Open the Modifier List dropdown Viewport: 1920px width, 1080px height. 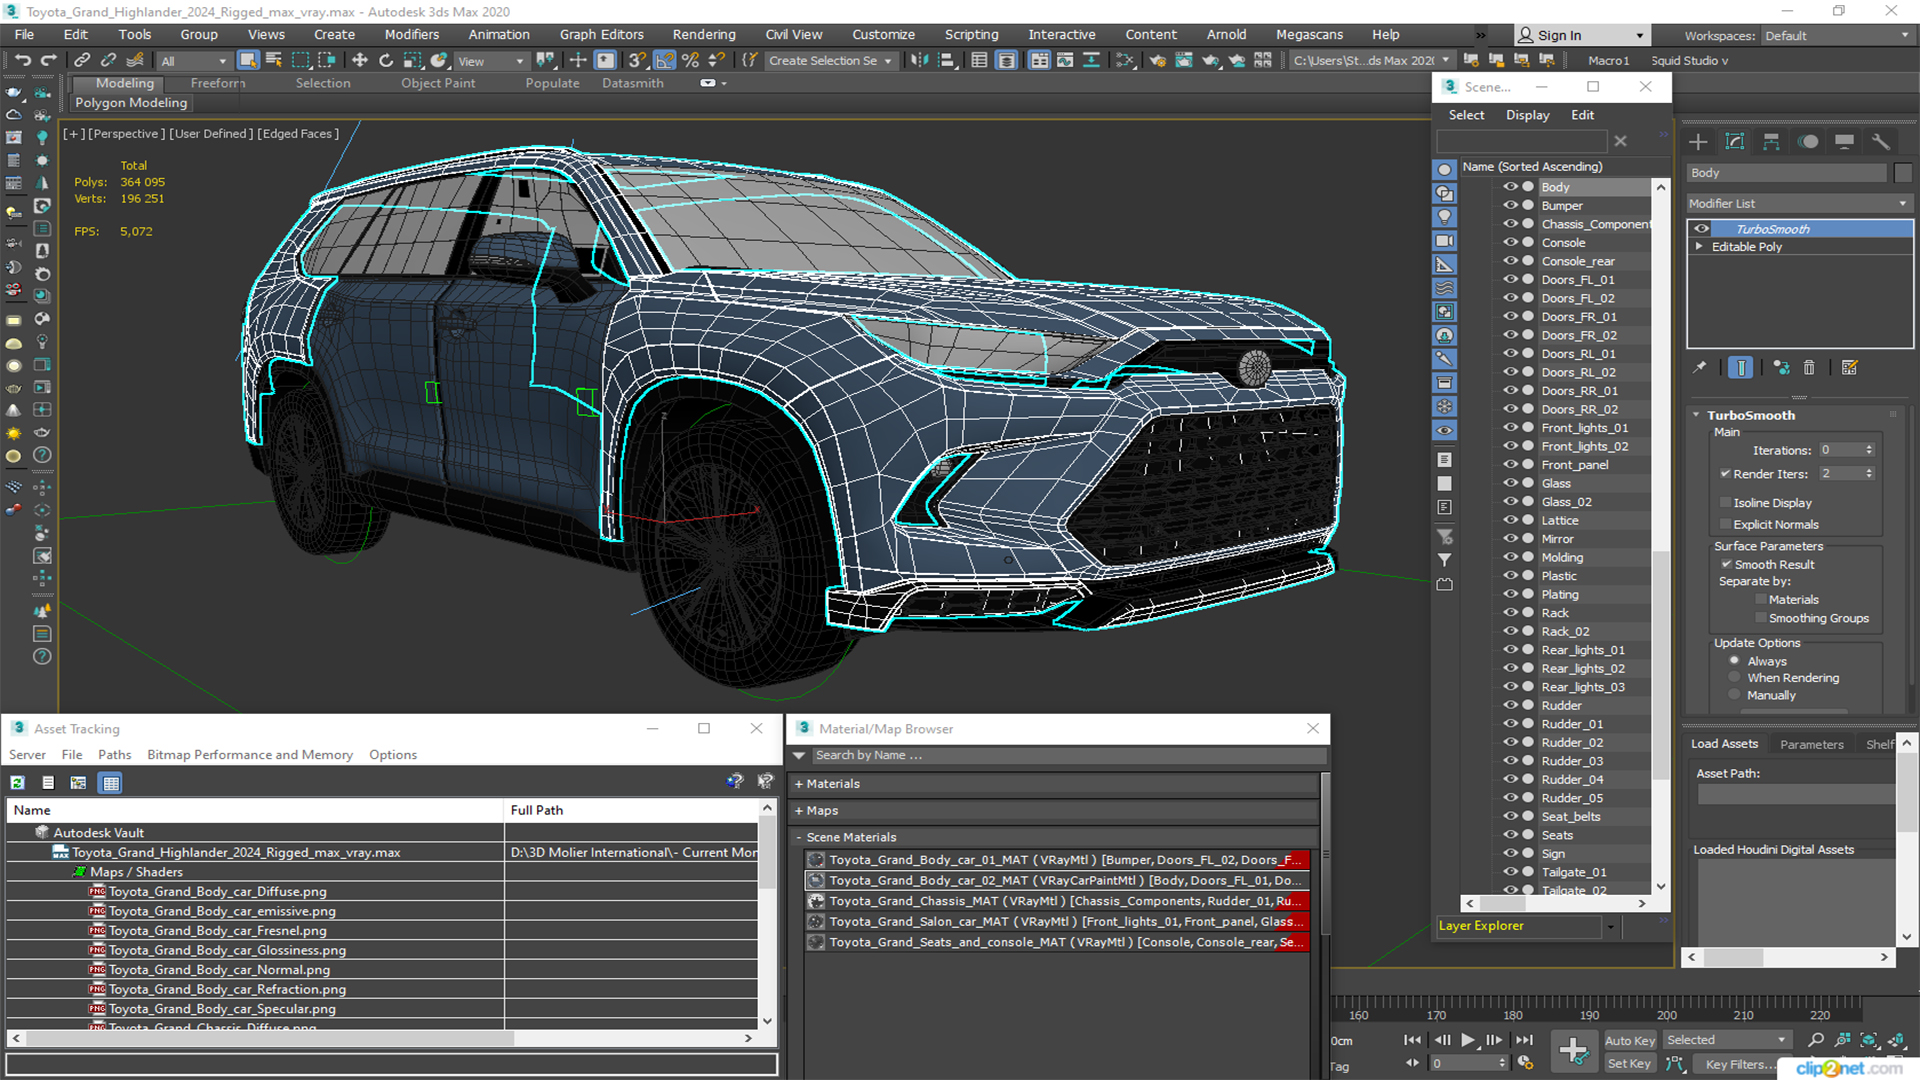point(1799,203)
